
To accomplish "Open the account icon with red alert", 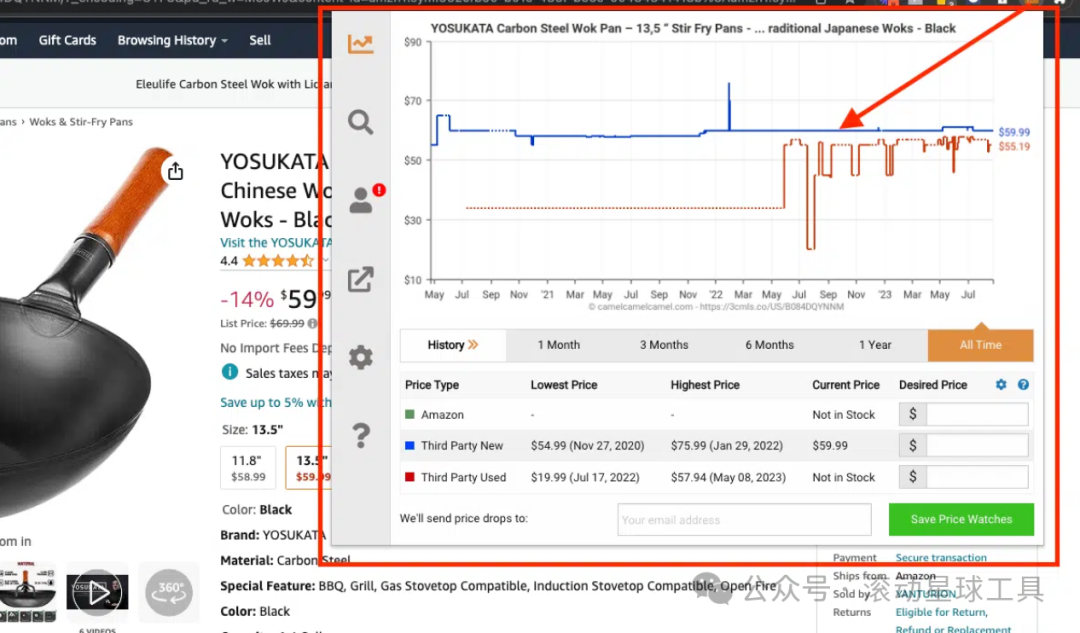I will click(363, 199).
